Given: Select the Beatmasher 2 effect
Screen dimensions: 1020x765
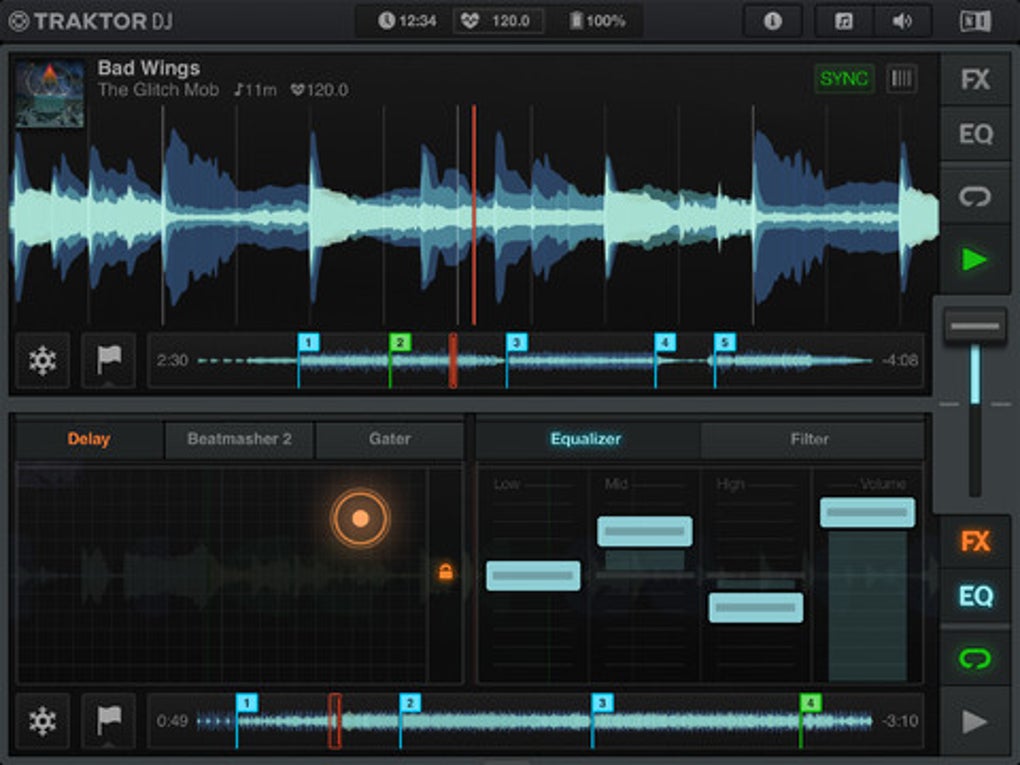Looking at the screenshot, I should (240, 438).
